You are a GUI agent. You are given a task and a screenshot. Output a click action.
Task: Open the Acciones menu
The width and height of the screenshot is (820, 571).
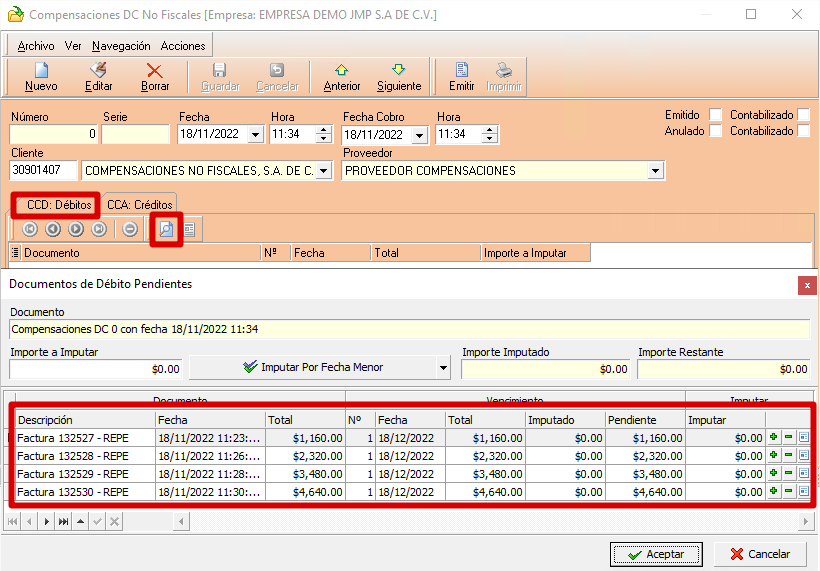[183, 46]
